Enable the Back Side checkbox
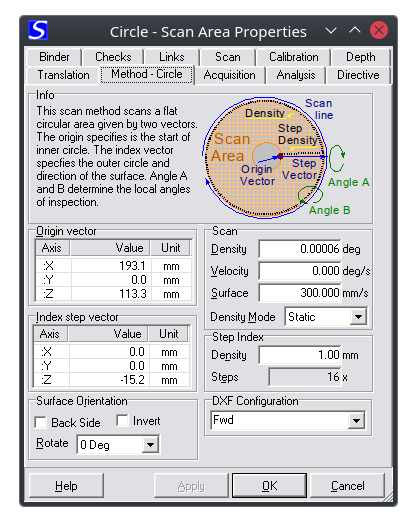Image resolution: width=417 pixels, height=530 pixels. coord(41,423)
